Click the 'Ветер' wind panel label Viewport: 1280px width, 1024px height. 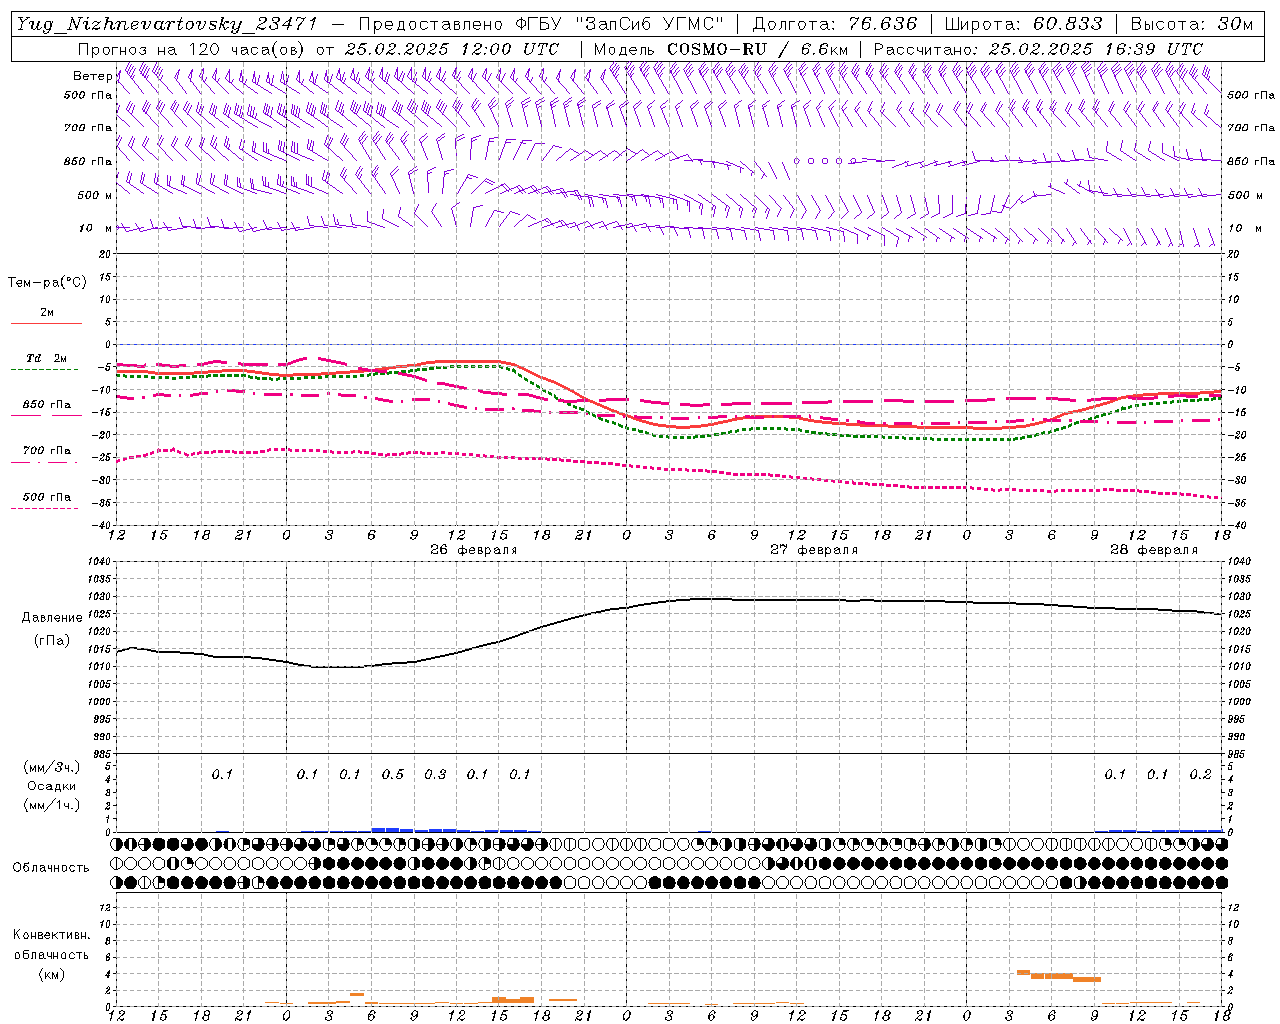click(x=92, y=76)
